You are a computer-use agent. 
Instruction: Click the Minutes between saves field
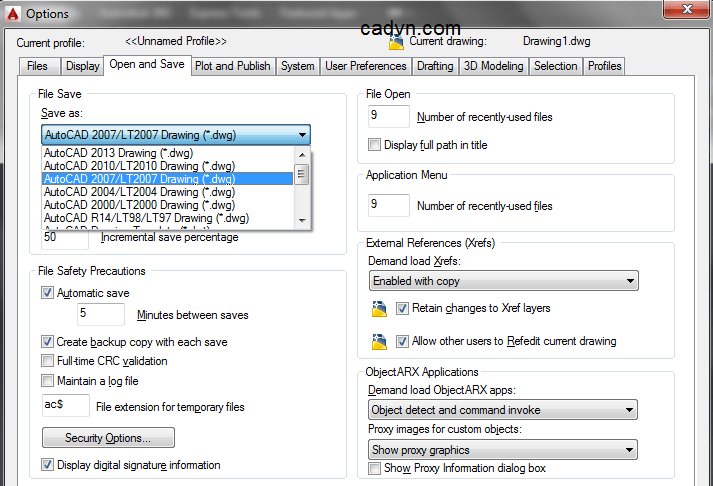100,314
